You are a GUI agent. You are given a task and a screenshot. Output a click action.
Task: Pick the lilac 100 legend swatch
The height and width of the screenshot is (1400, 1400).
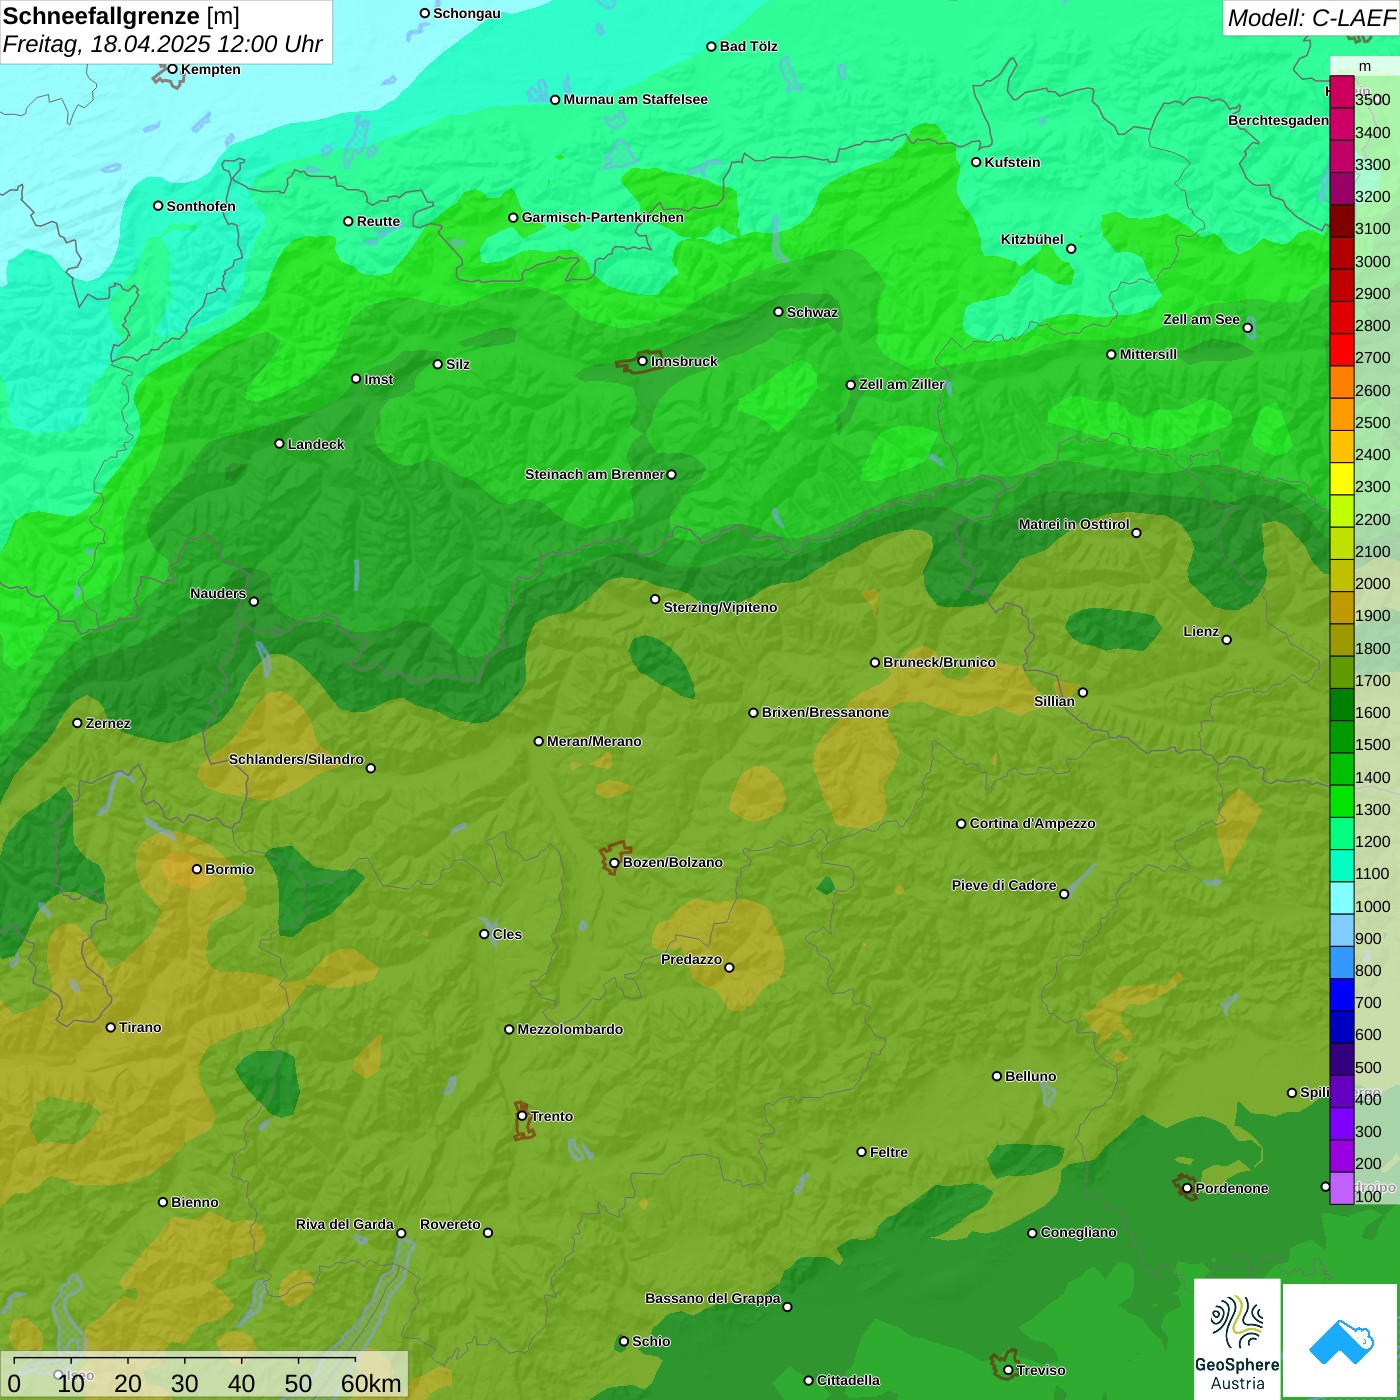1342,1188
